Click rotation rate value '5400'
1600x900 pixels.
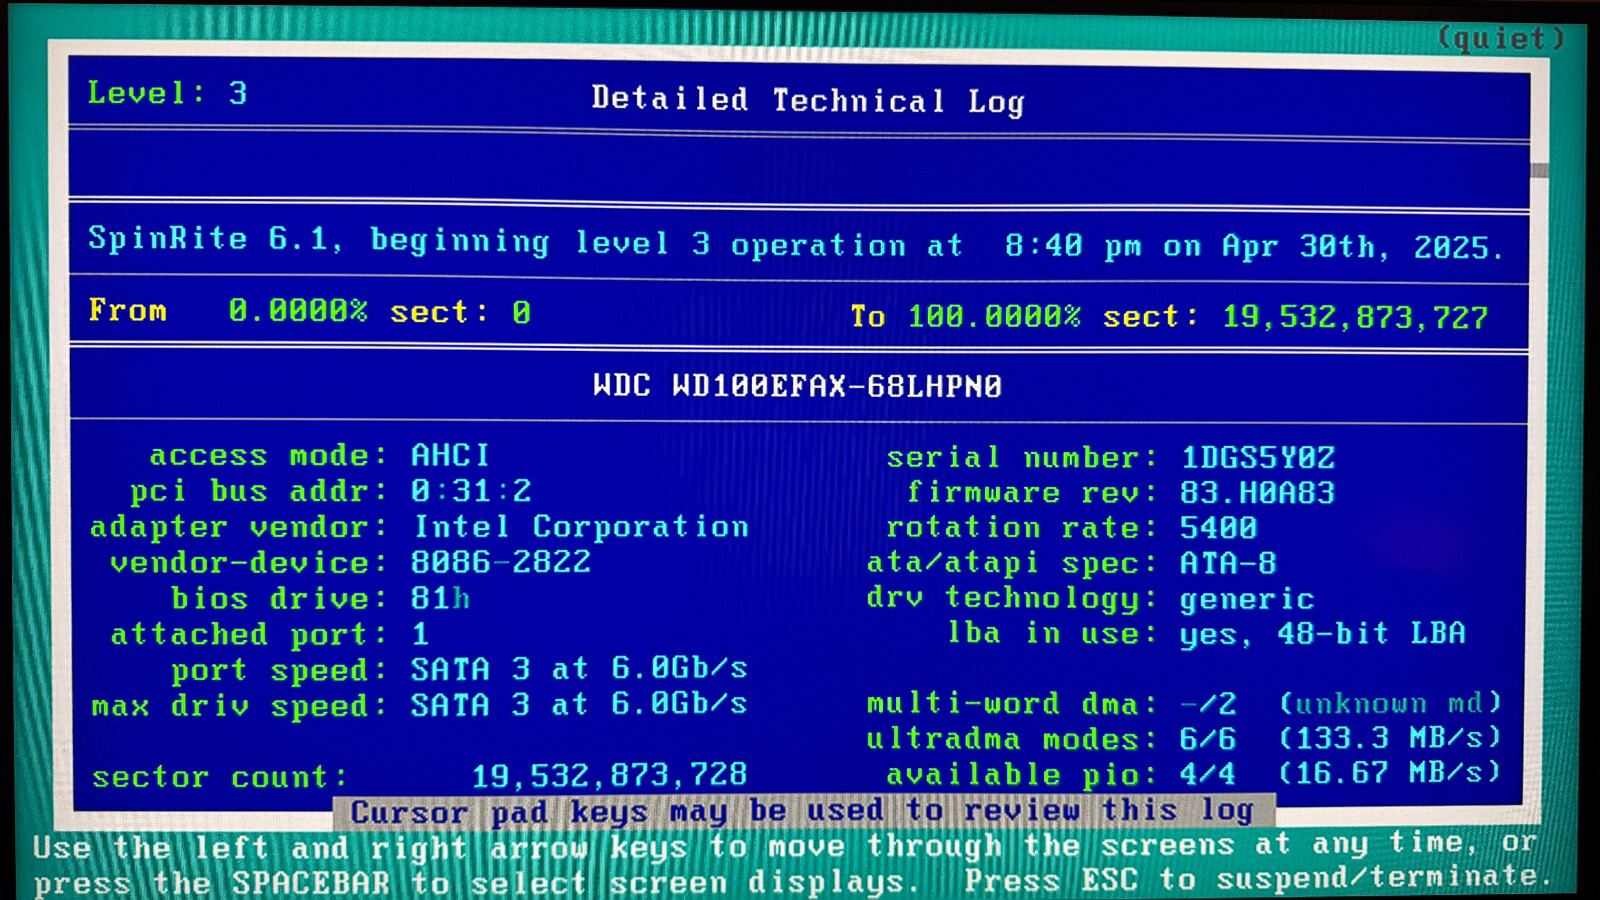[x=1218, y=528]
